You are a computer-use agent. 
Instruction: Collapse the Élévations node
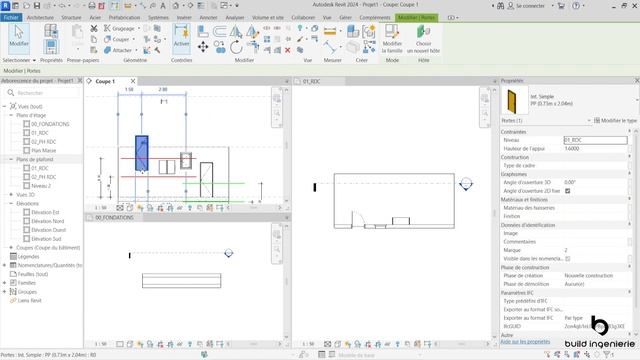11,203
